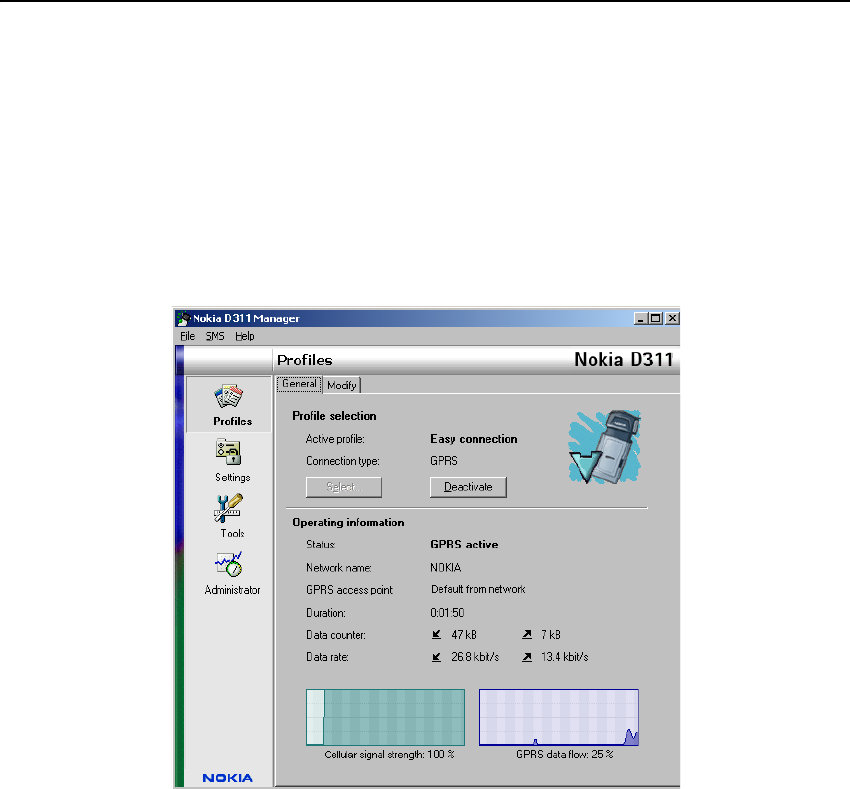Maximize the Nokia D311 Manager window
This screenshot has height=789, width=850.
(x=655, y=318)
